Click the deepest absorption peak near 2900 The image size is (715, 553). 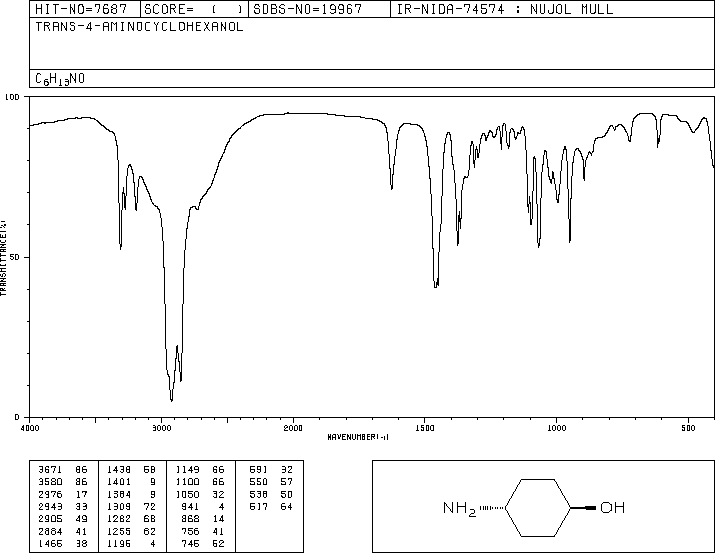tap(171, 400)
